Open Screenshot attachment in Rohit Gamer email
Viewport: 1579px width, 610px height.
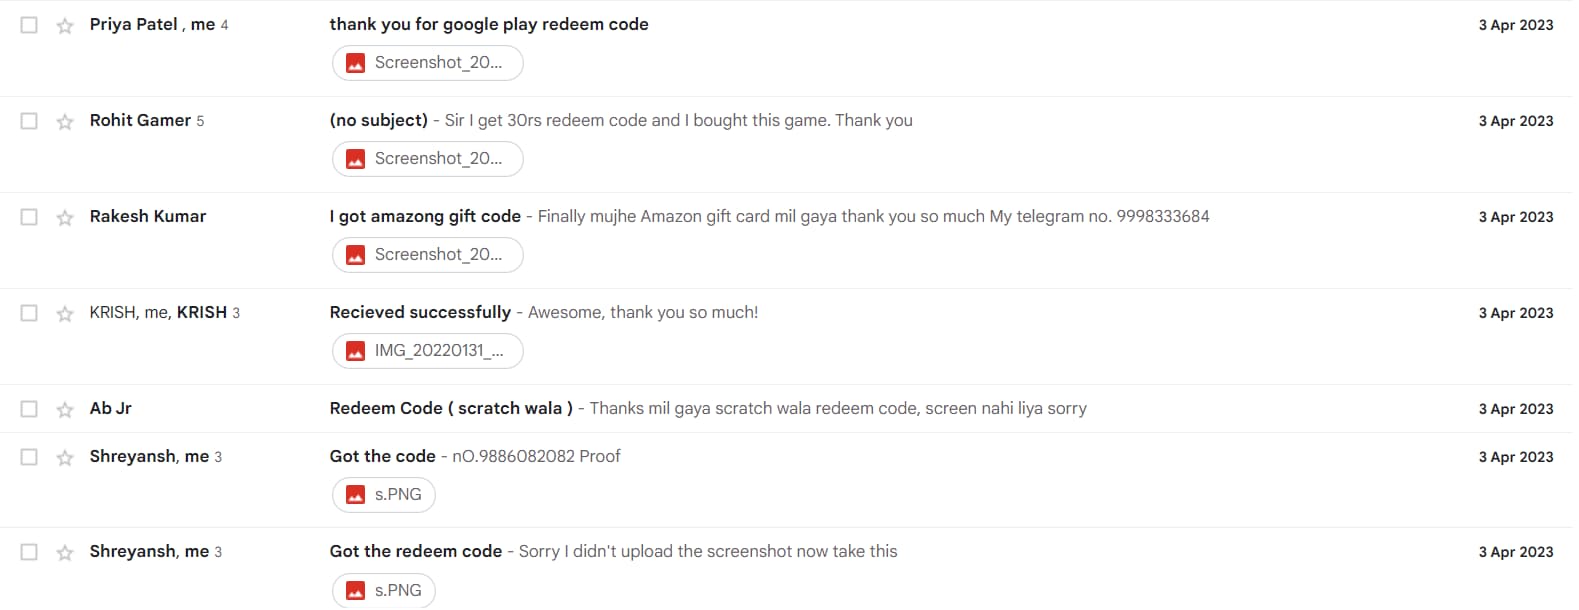tap(427, 159)
